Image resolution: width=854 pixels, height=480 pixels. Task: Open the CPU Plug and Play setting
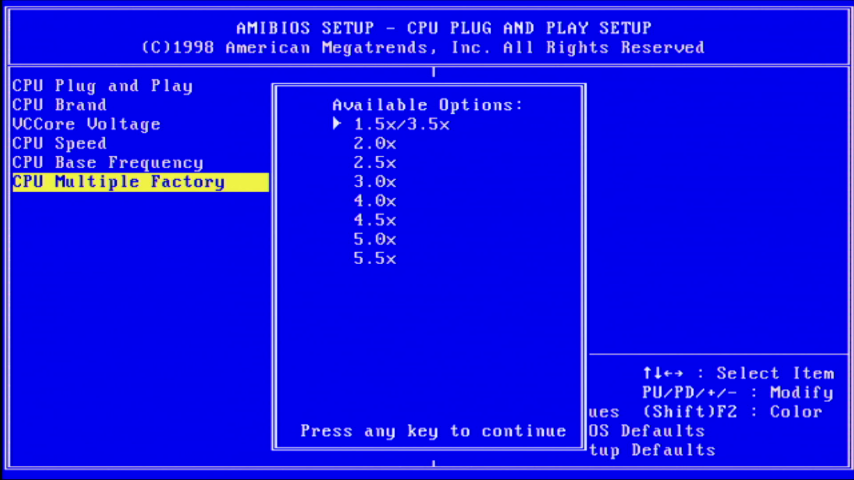click(102, 86)
